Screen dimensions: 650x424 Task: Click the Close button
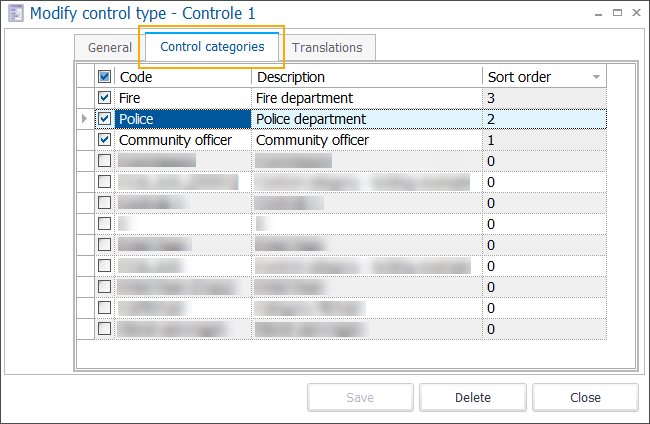[585, 397]
